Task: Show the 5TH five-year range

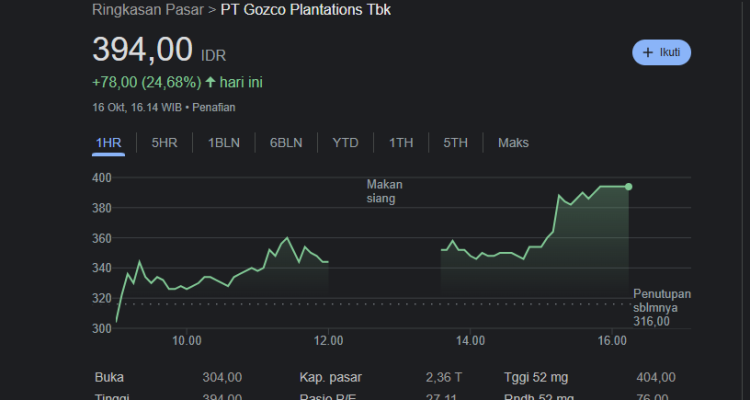Action: [x=455, y=143]
